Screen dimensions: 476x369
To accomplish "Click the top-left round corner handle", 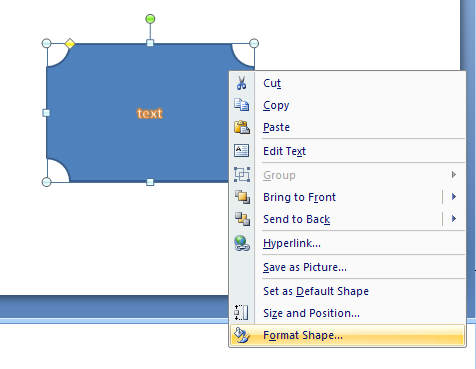I will tap(47, 43).
